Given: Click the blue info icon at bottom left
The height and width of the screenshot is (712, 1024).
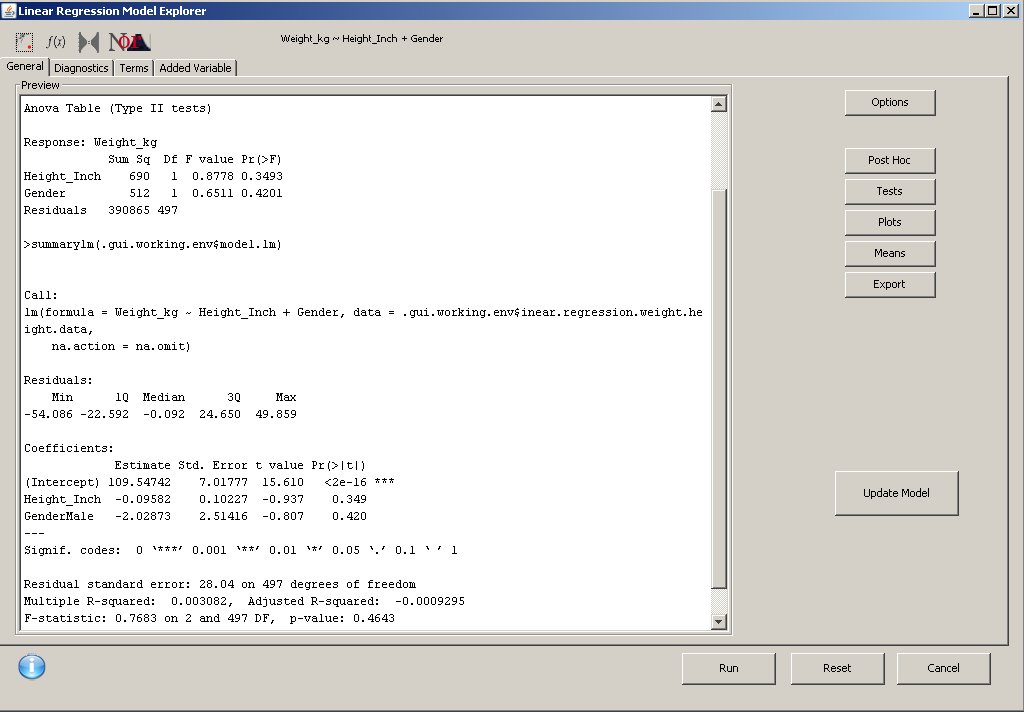Looking at the screenshot, I should tap(32, 667).
